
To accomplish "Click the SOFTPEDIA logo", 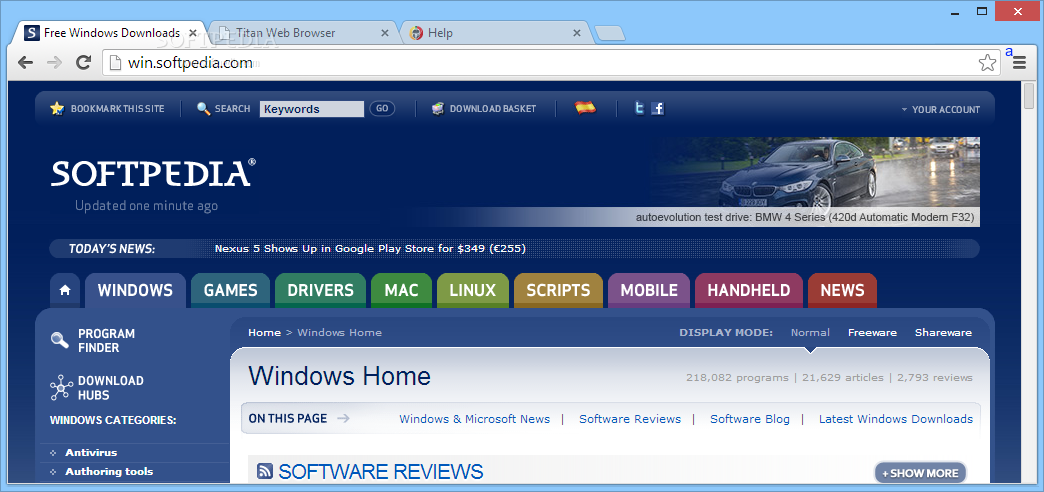I will pyautogui.click(x=153, y=172).
